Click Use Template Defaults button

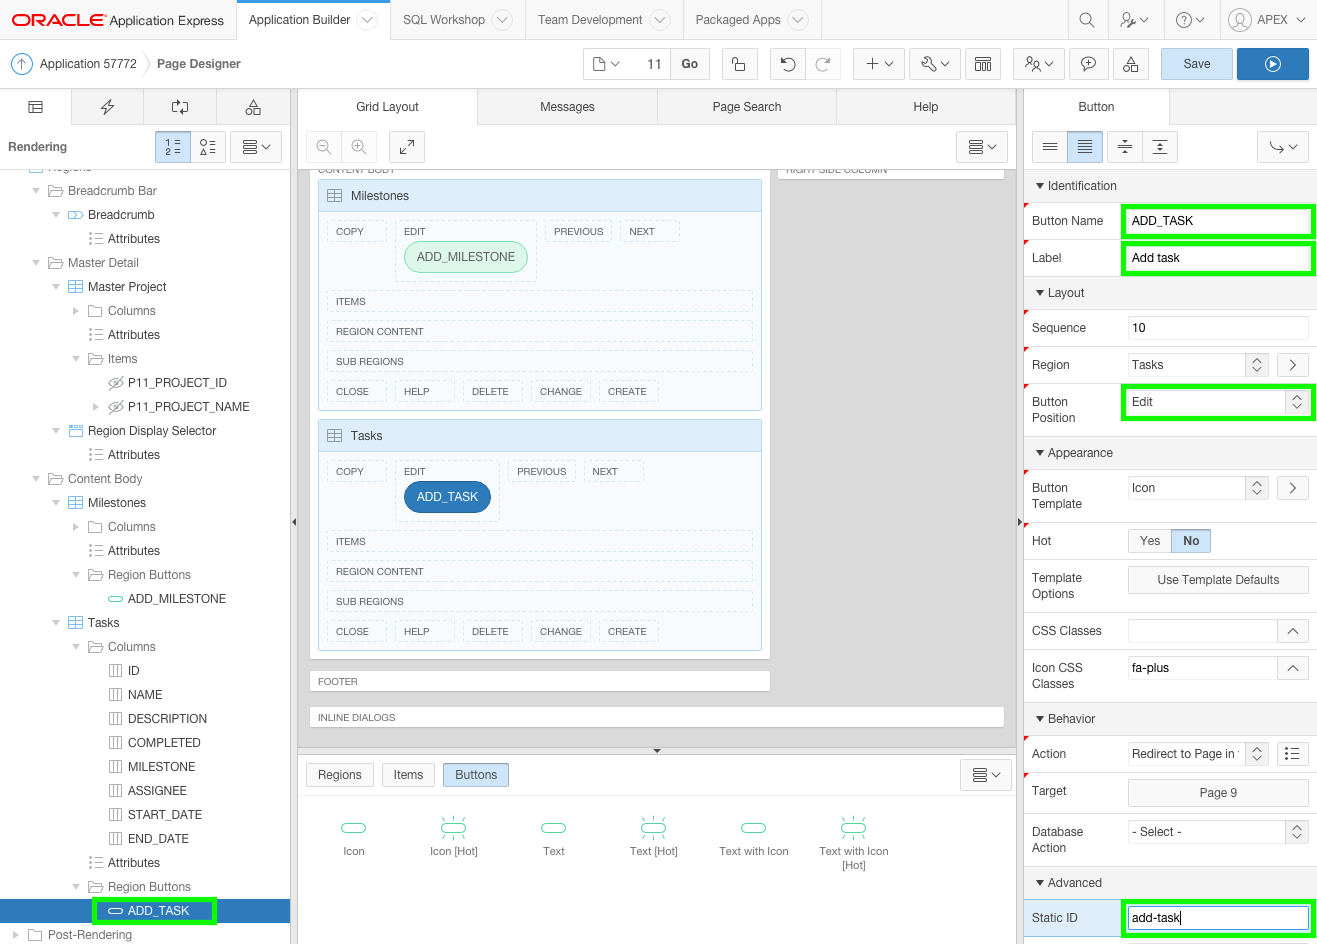[1217, 579]
